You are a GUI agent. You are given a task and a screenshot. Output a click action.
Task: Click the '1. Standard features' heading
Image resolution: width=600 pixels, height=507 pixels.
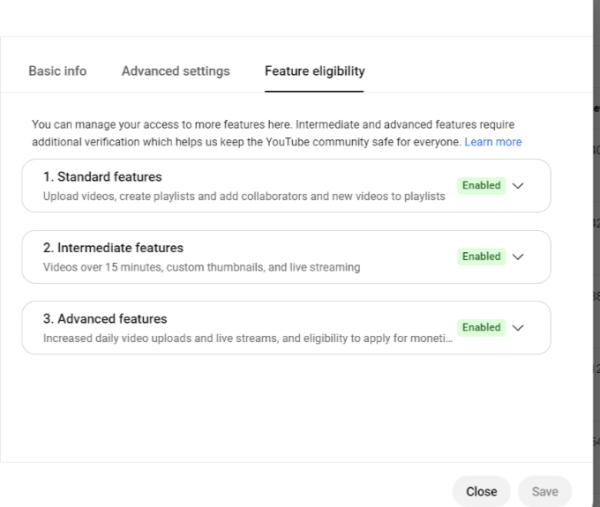pyautogui.click(x=102, y=177)
